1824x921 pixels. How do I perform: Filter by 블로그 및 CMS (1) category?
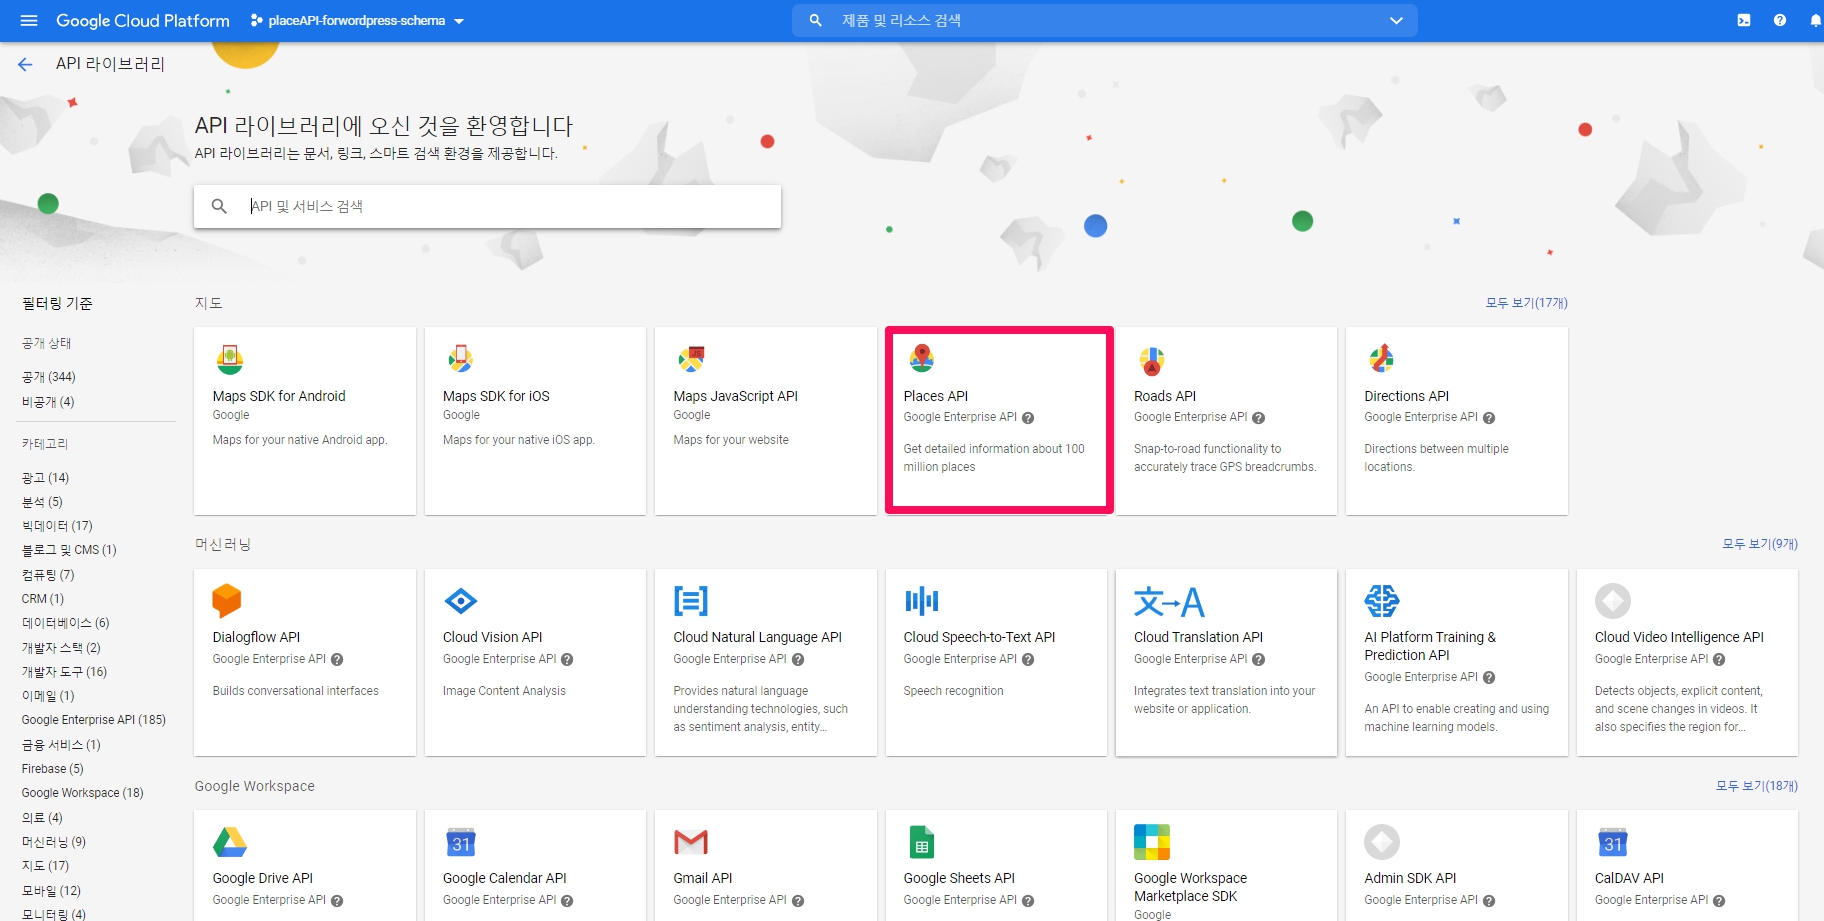click(69, 550)
